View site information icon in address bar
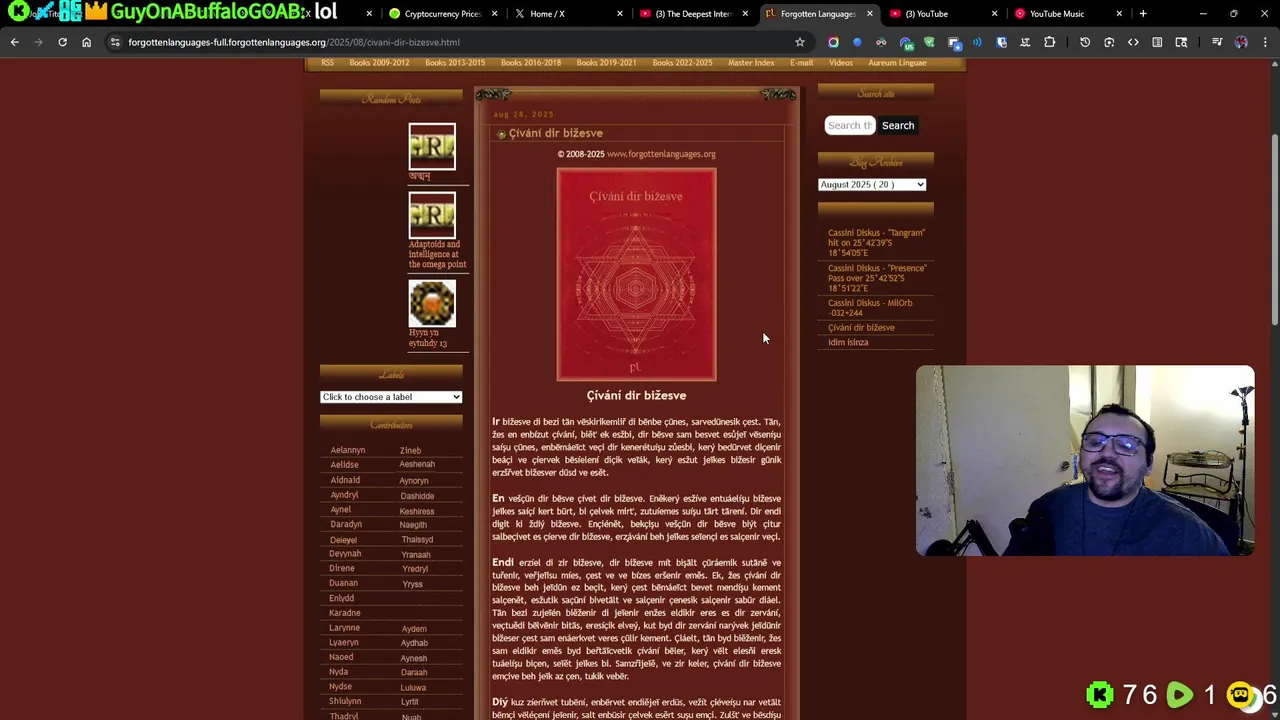 [115, 42]
